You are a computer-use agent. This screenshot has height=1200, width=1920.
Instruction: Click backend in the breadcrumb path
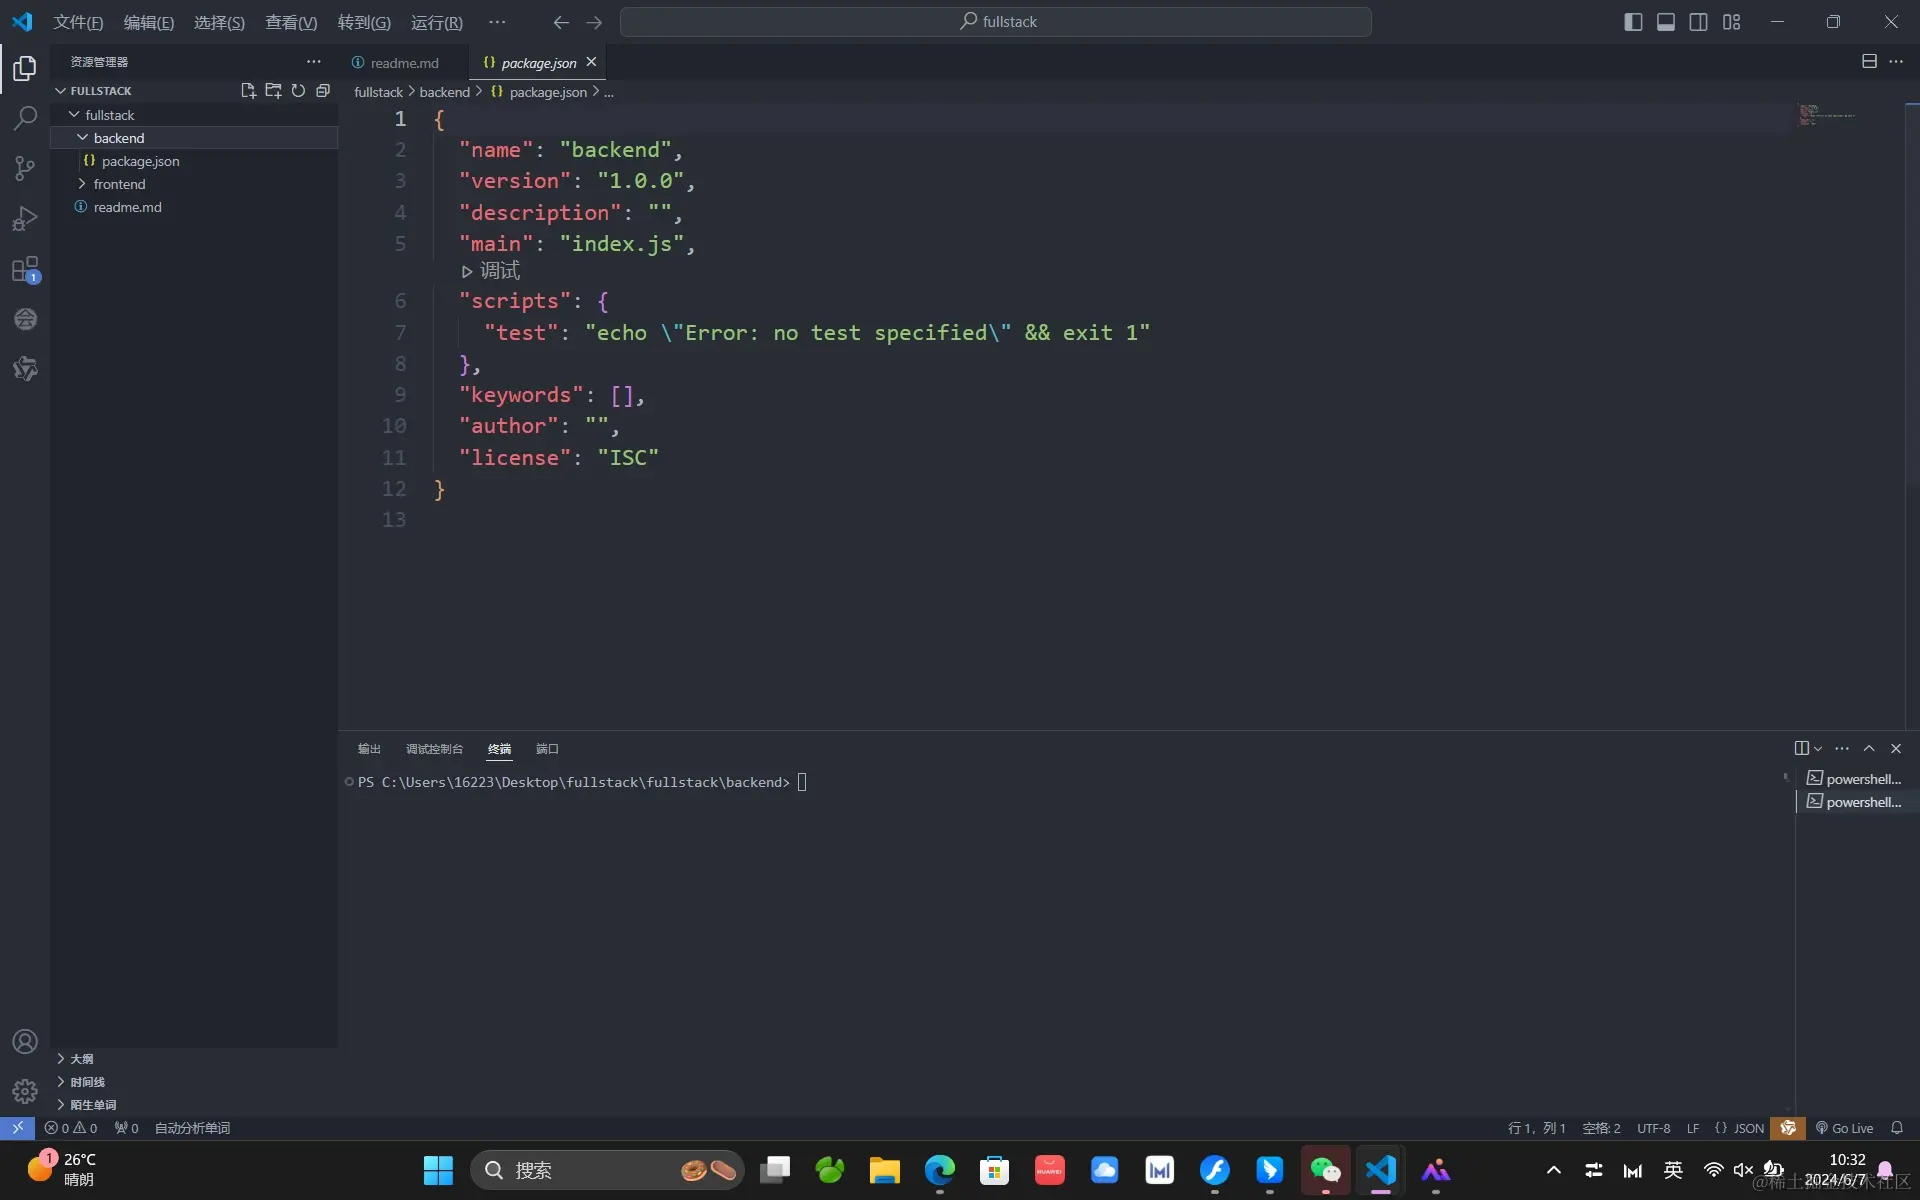click(444, 92)
